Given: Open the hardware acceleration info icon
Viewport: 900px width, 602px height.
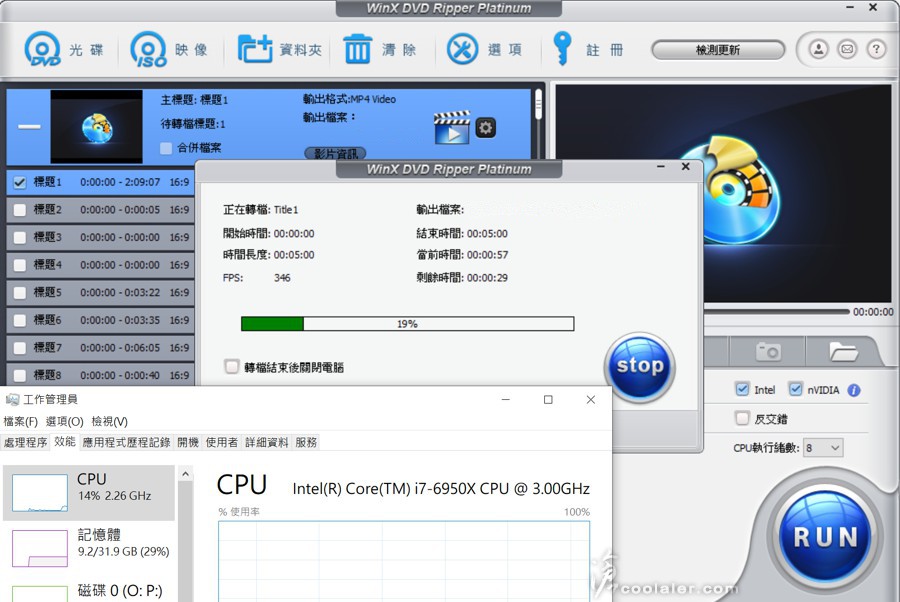Looking at the screenshot, I should tap(854, 390).
